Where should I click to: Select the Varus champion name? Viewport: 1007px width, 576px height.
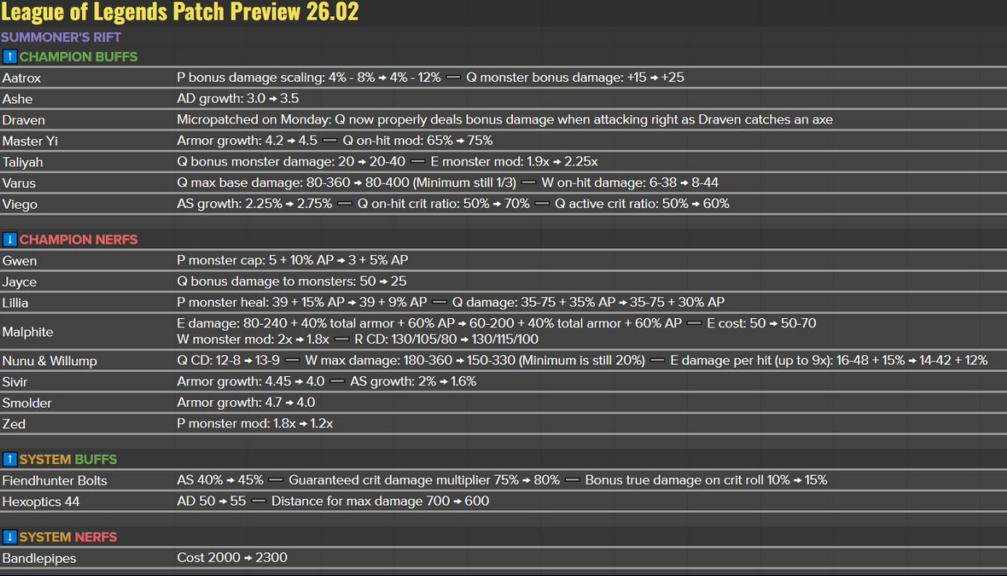pos(19,183)
